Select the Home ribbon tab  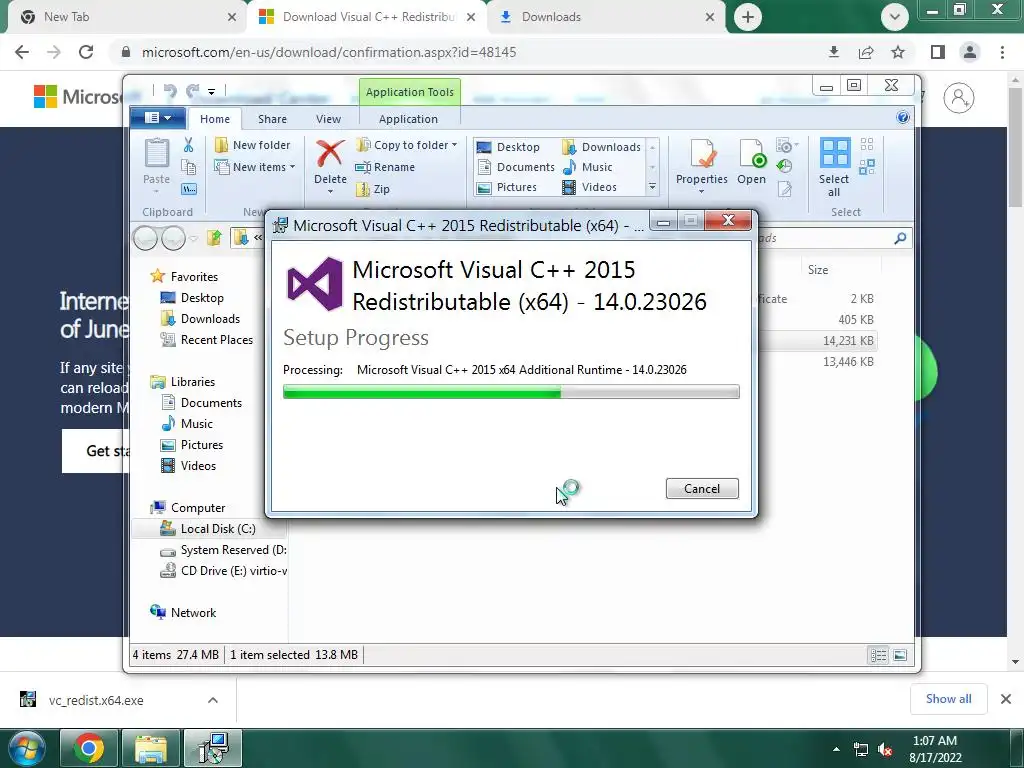(215, 119)
